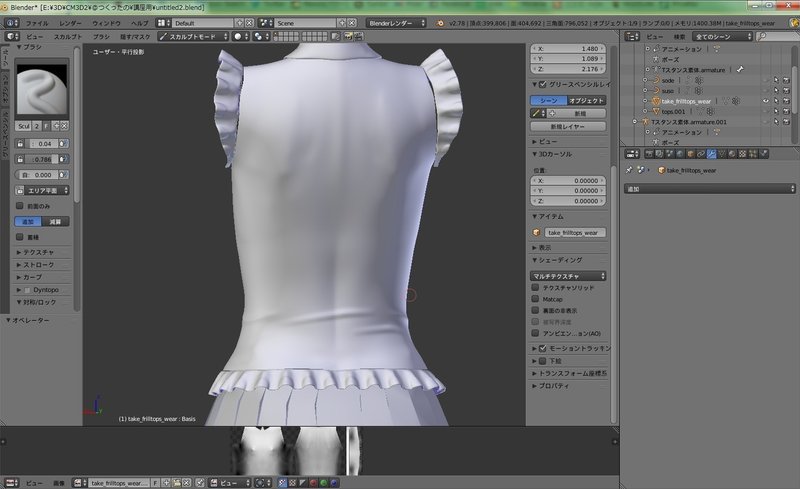
Task: Open the Modifiers wrench tab icon
Action: (711, 154)
